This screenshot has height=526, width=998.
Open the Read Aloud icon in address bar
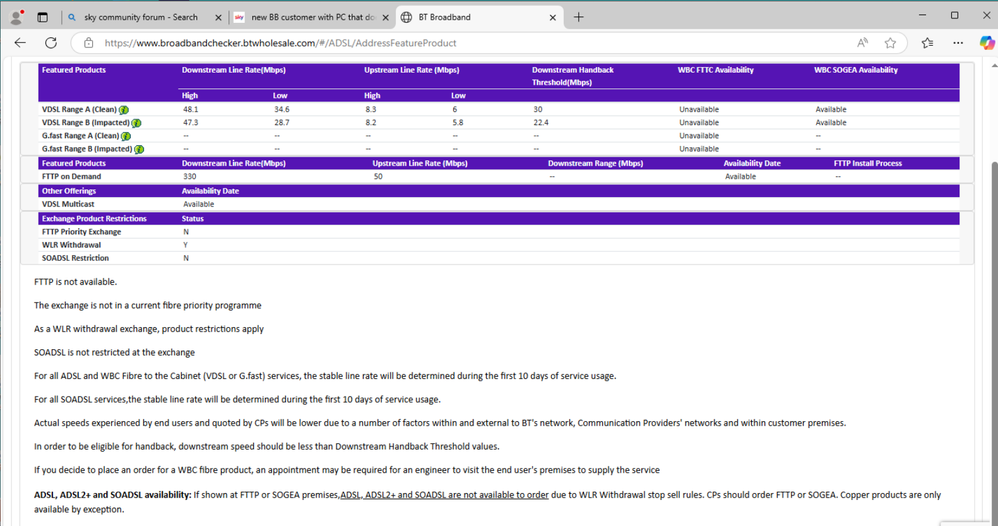(x=862, y=43)
